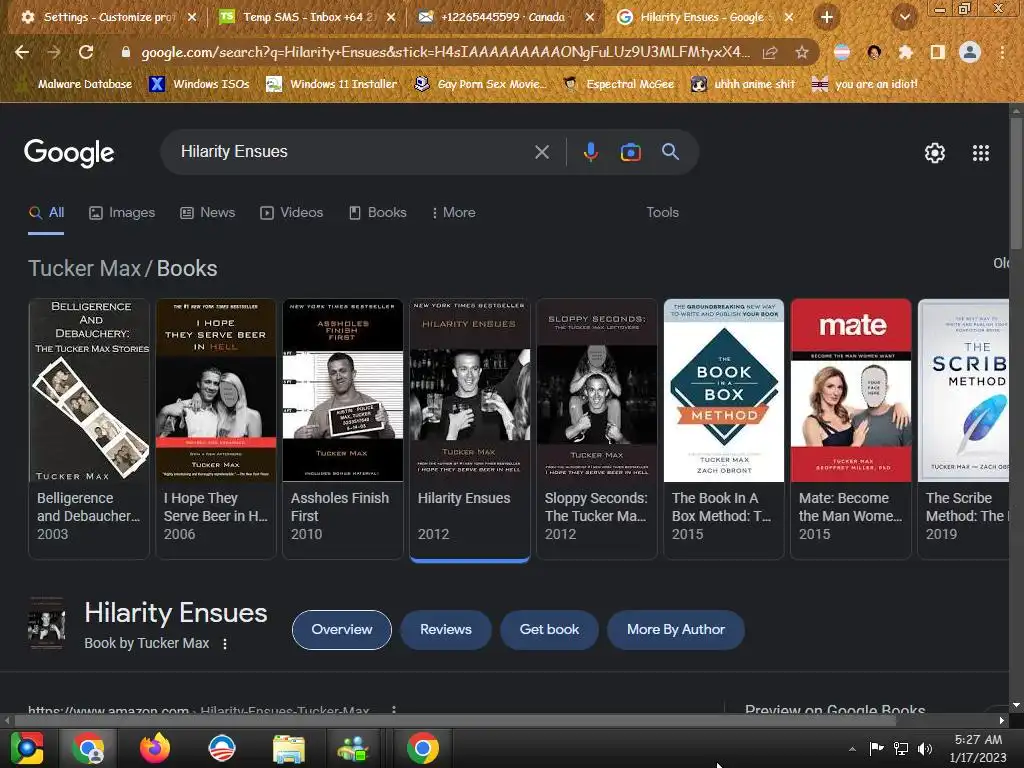1024x768 pixels.
Task: Open Action Center flag tray icon
Action: coord(876,749)
